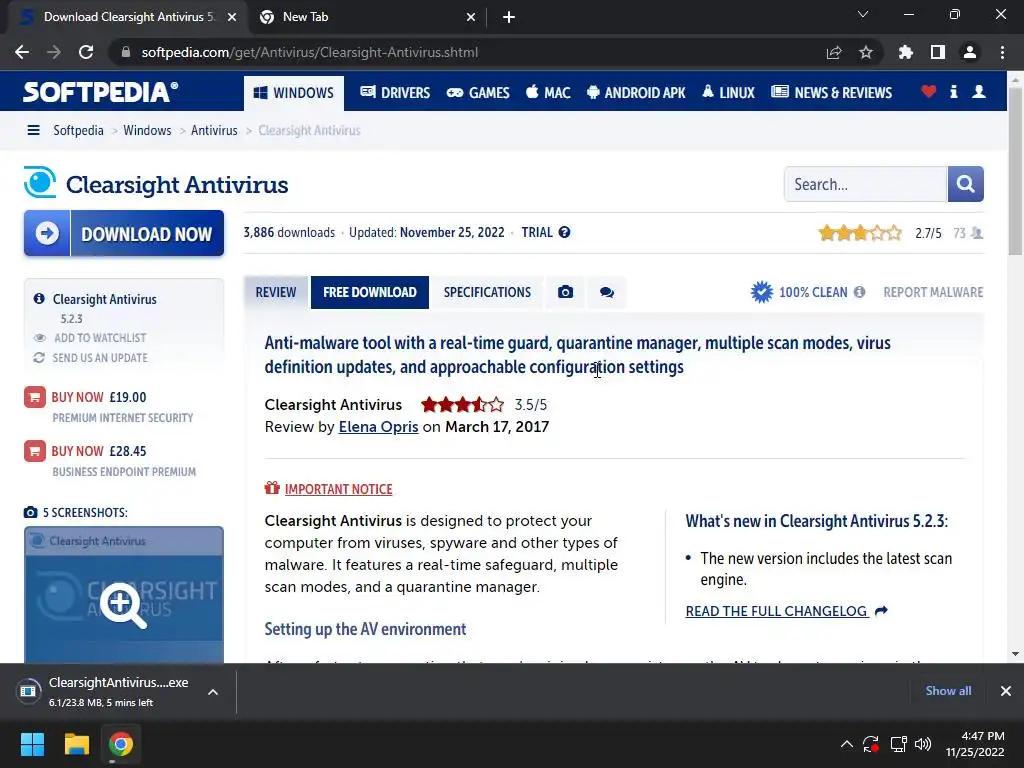
Task: Open the hamburger menu beside breadcrumbs
Action: [33, 130]
